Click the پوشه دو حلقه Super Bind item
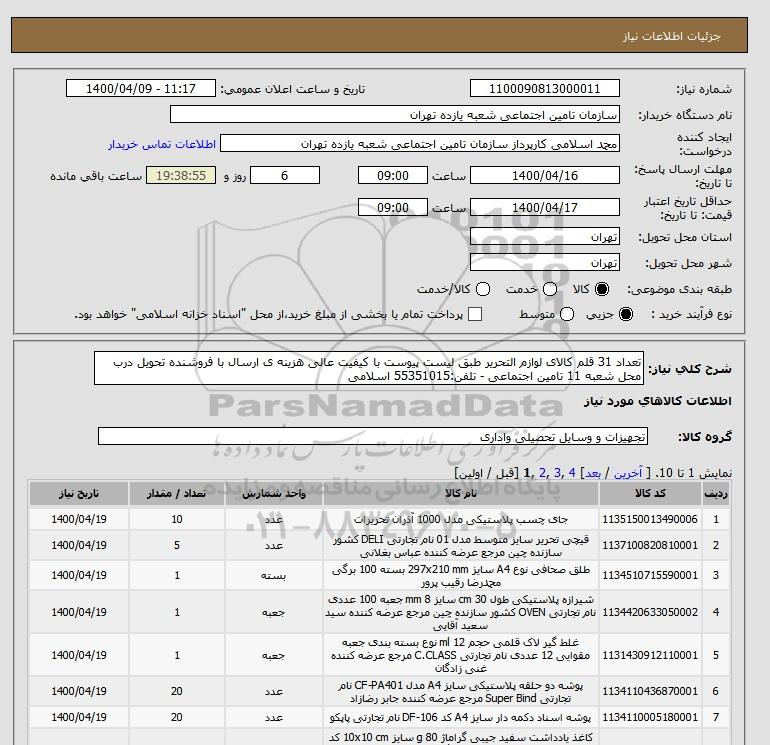 pos(461,691)
